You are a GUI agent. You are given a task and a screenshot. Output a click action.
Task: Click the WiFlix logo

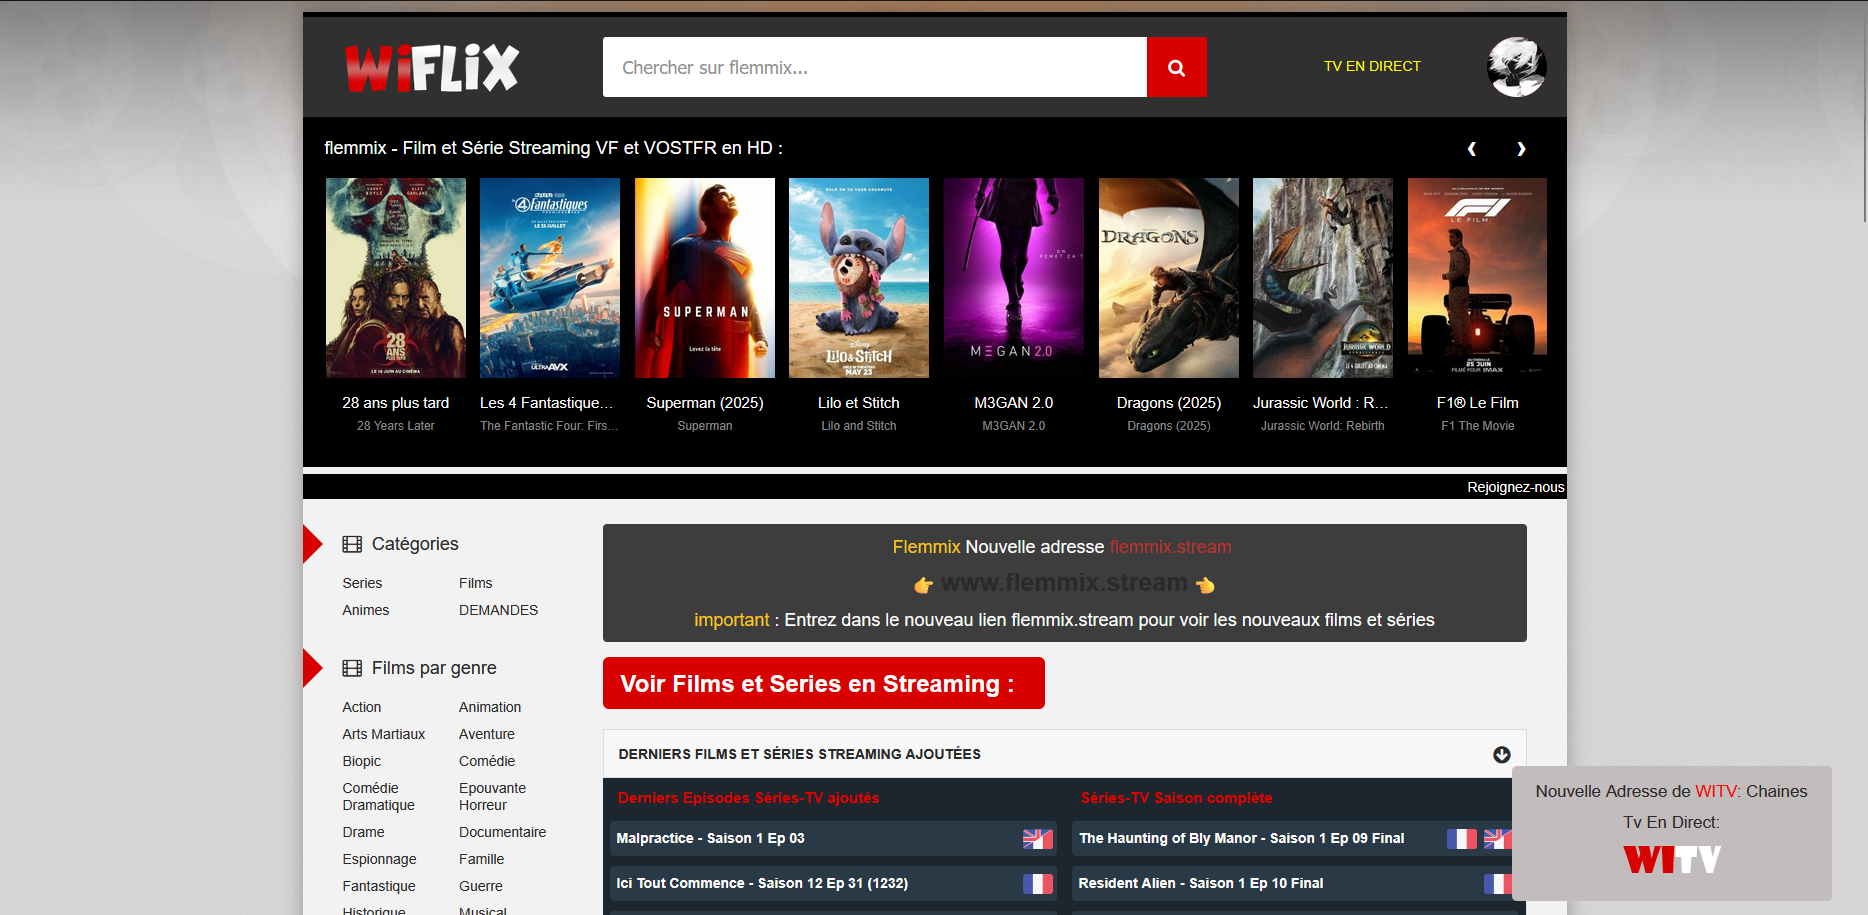(432, 68)
